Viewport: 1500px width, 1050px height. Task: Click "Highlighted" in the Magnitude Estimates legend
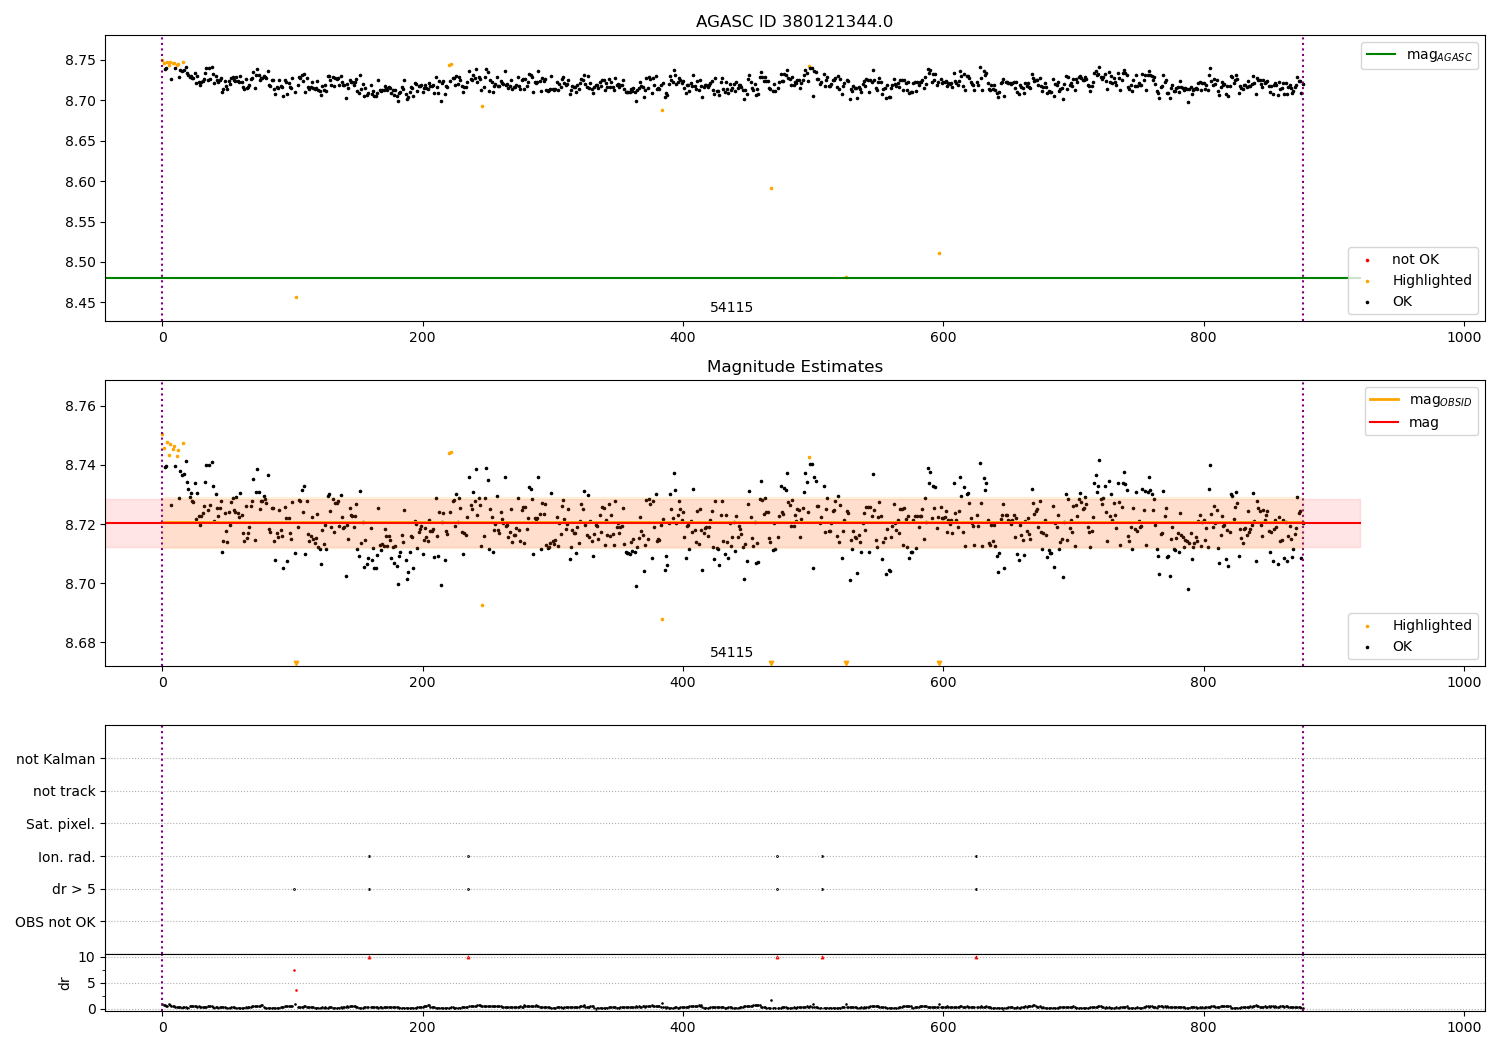click(1432, 625)
